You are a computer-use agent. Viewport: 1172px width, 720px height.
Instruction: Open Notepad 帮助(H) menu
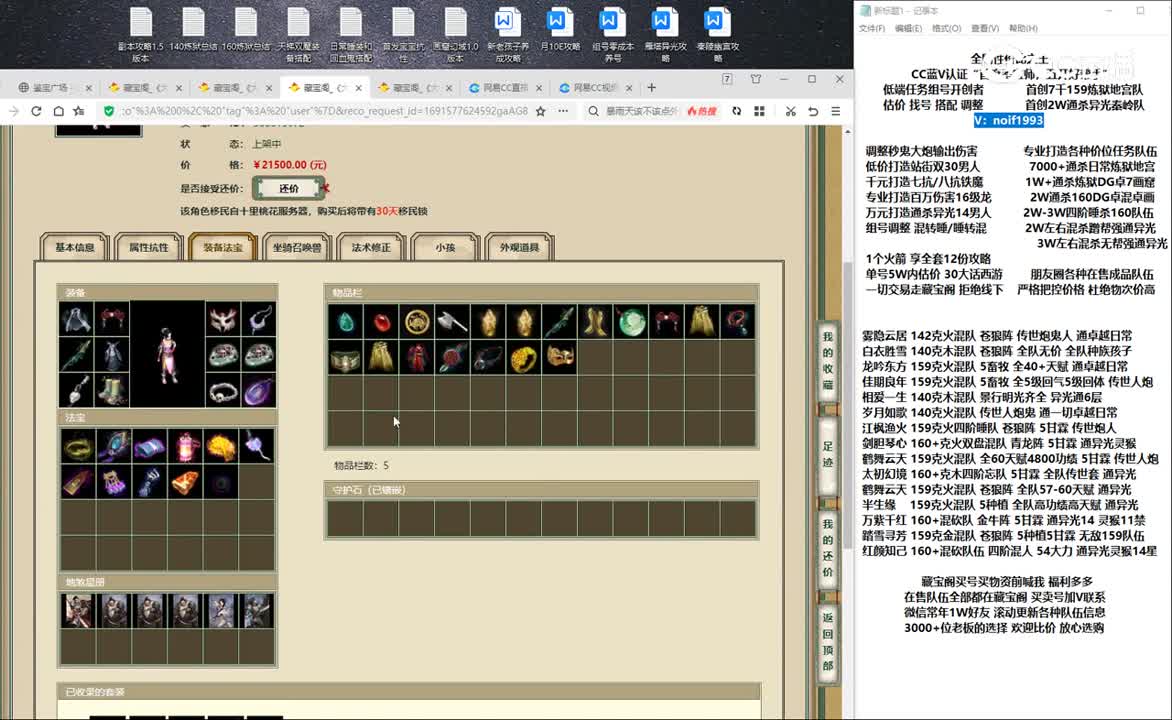pos(1023,28)
